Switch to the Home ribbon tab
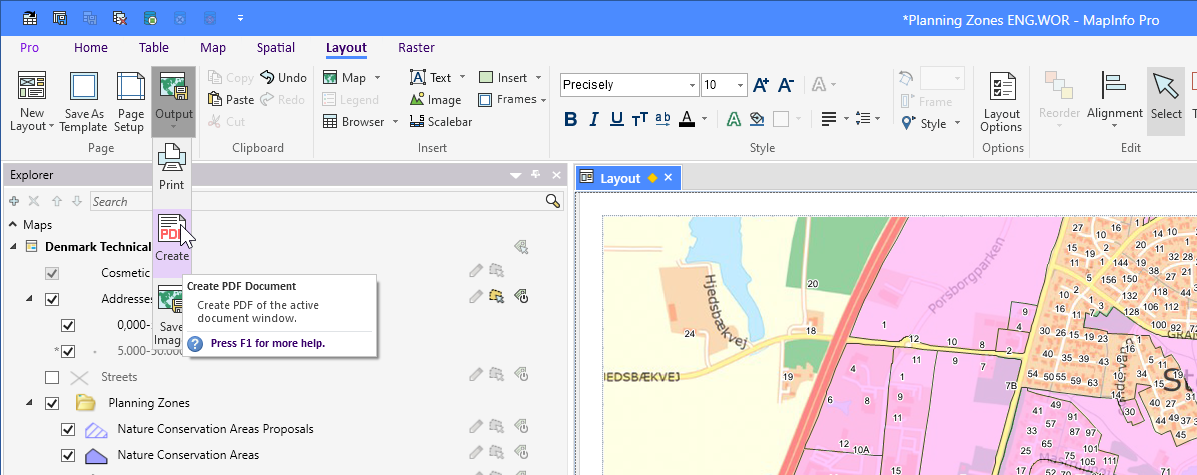 tap(91, 47)
